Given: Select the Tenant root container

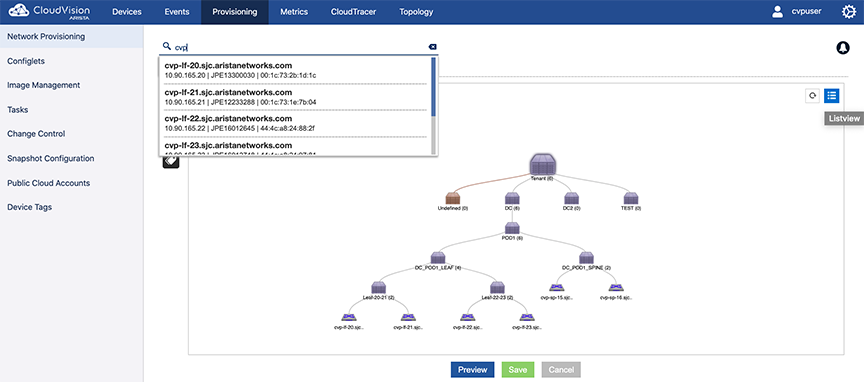Looking at the screenshot, I should click(x=543, y=164).
